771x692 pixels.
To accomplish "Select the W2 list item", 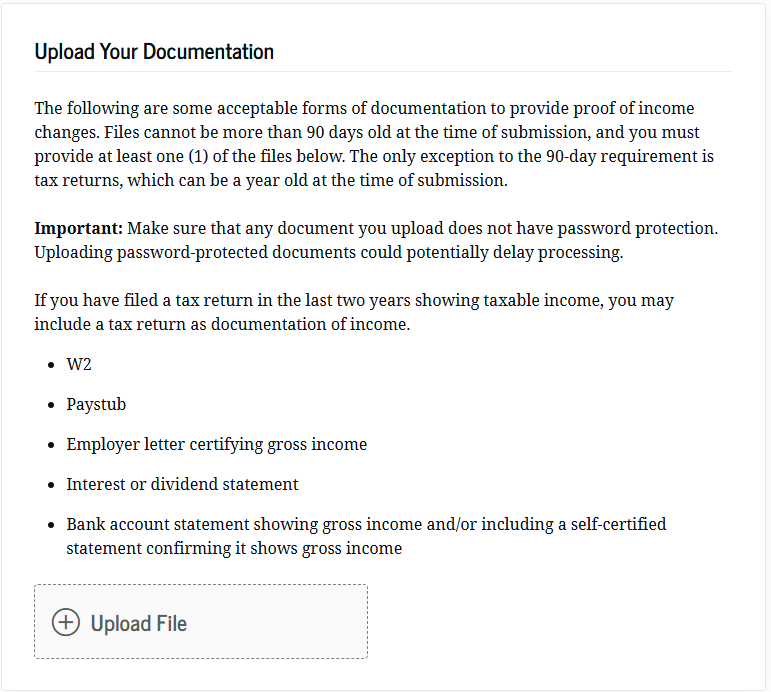I will tap(79, 364).
